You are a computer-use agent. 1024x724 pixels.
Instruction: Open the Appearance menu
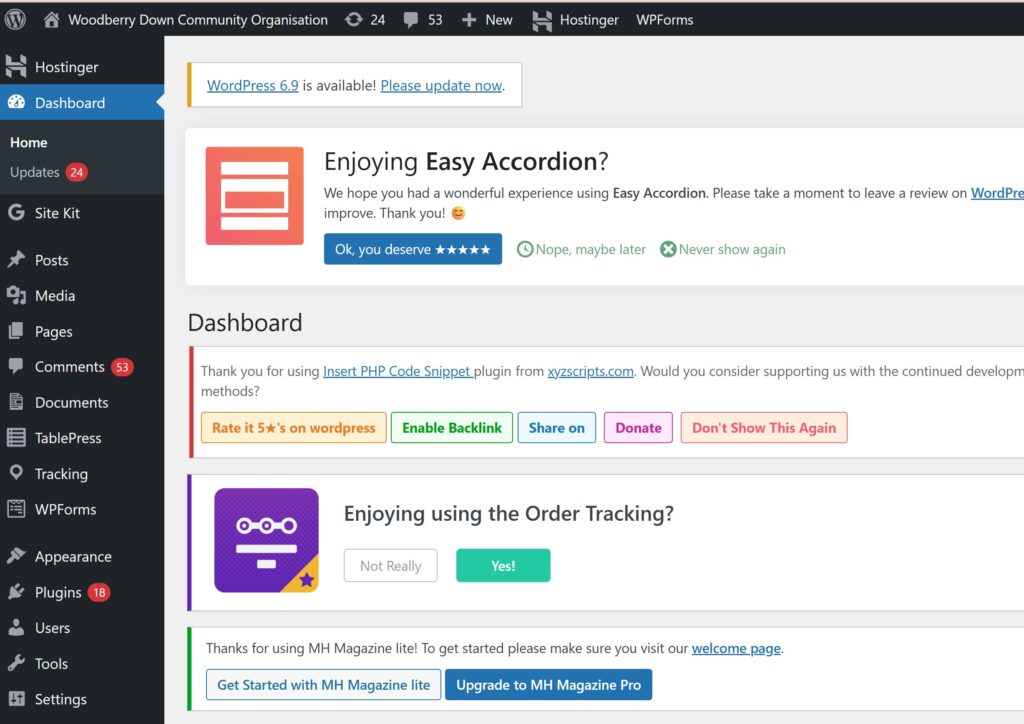click(72, 557)
